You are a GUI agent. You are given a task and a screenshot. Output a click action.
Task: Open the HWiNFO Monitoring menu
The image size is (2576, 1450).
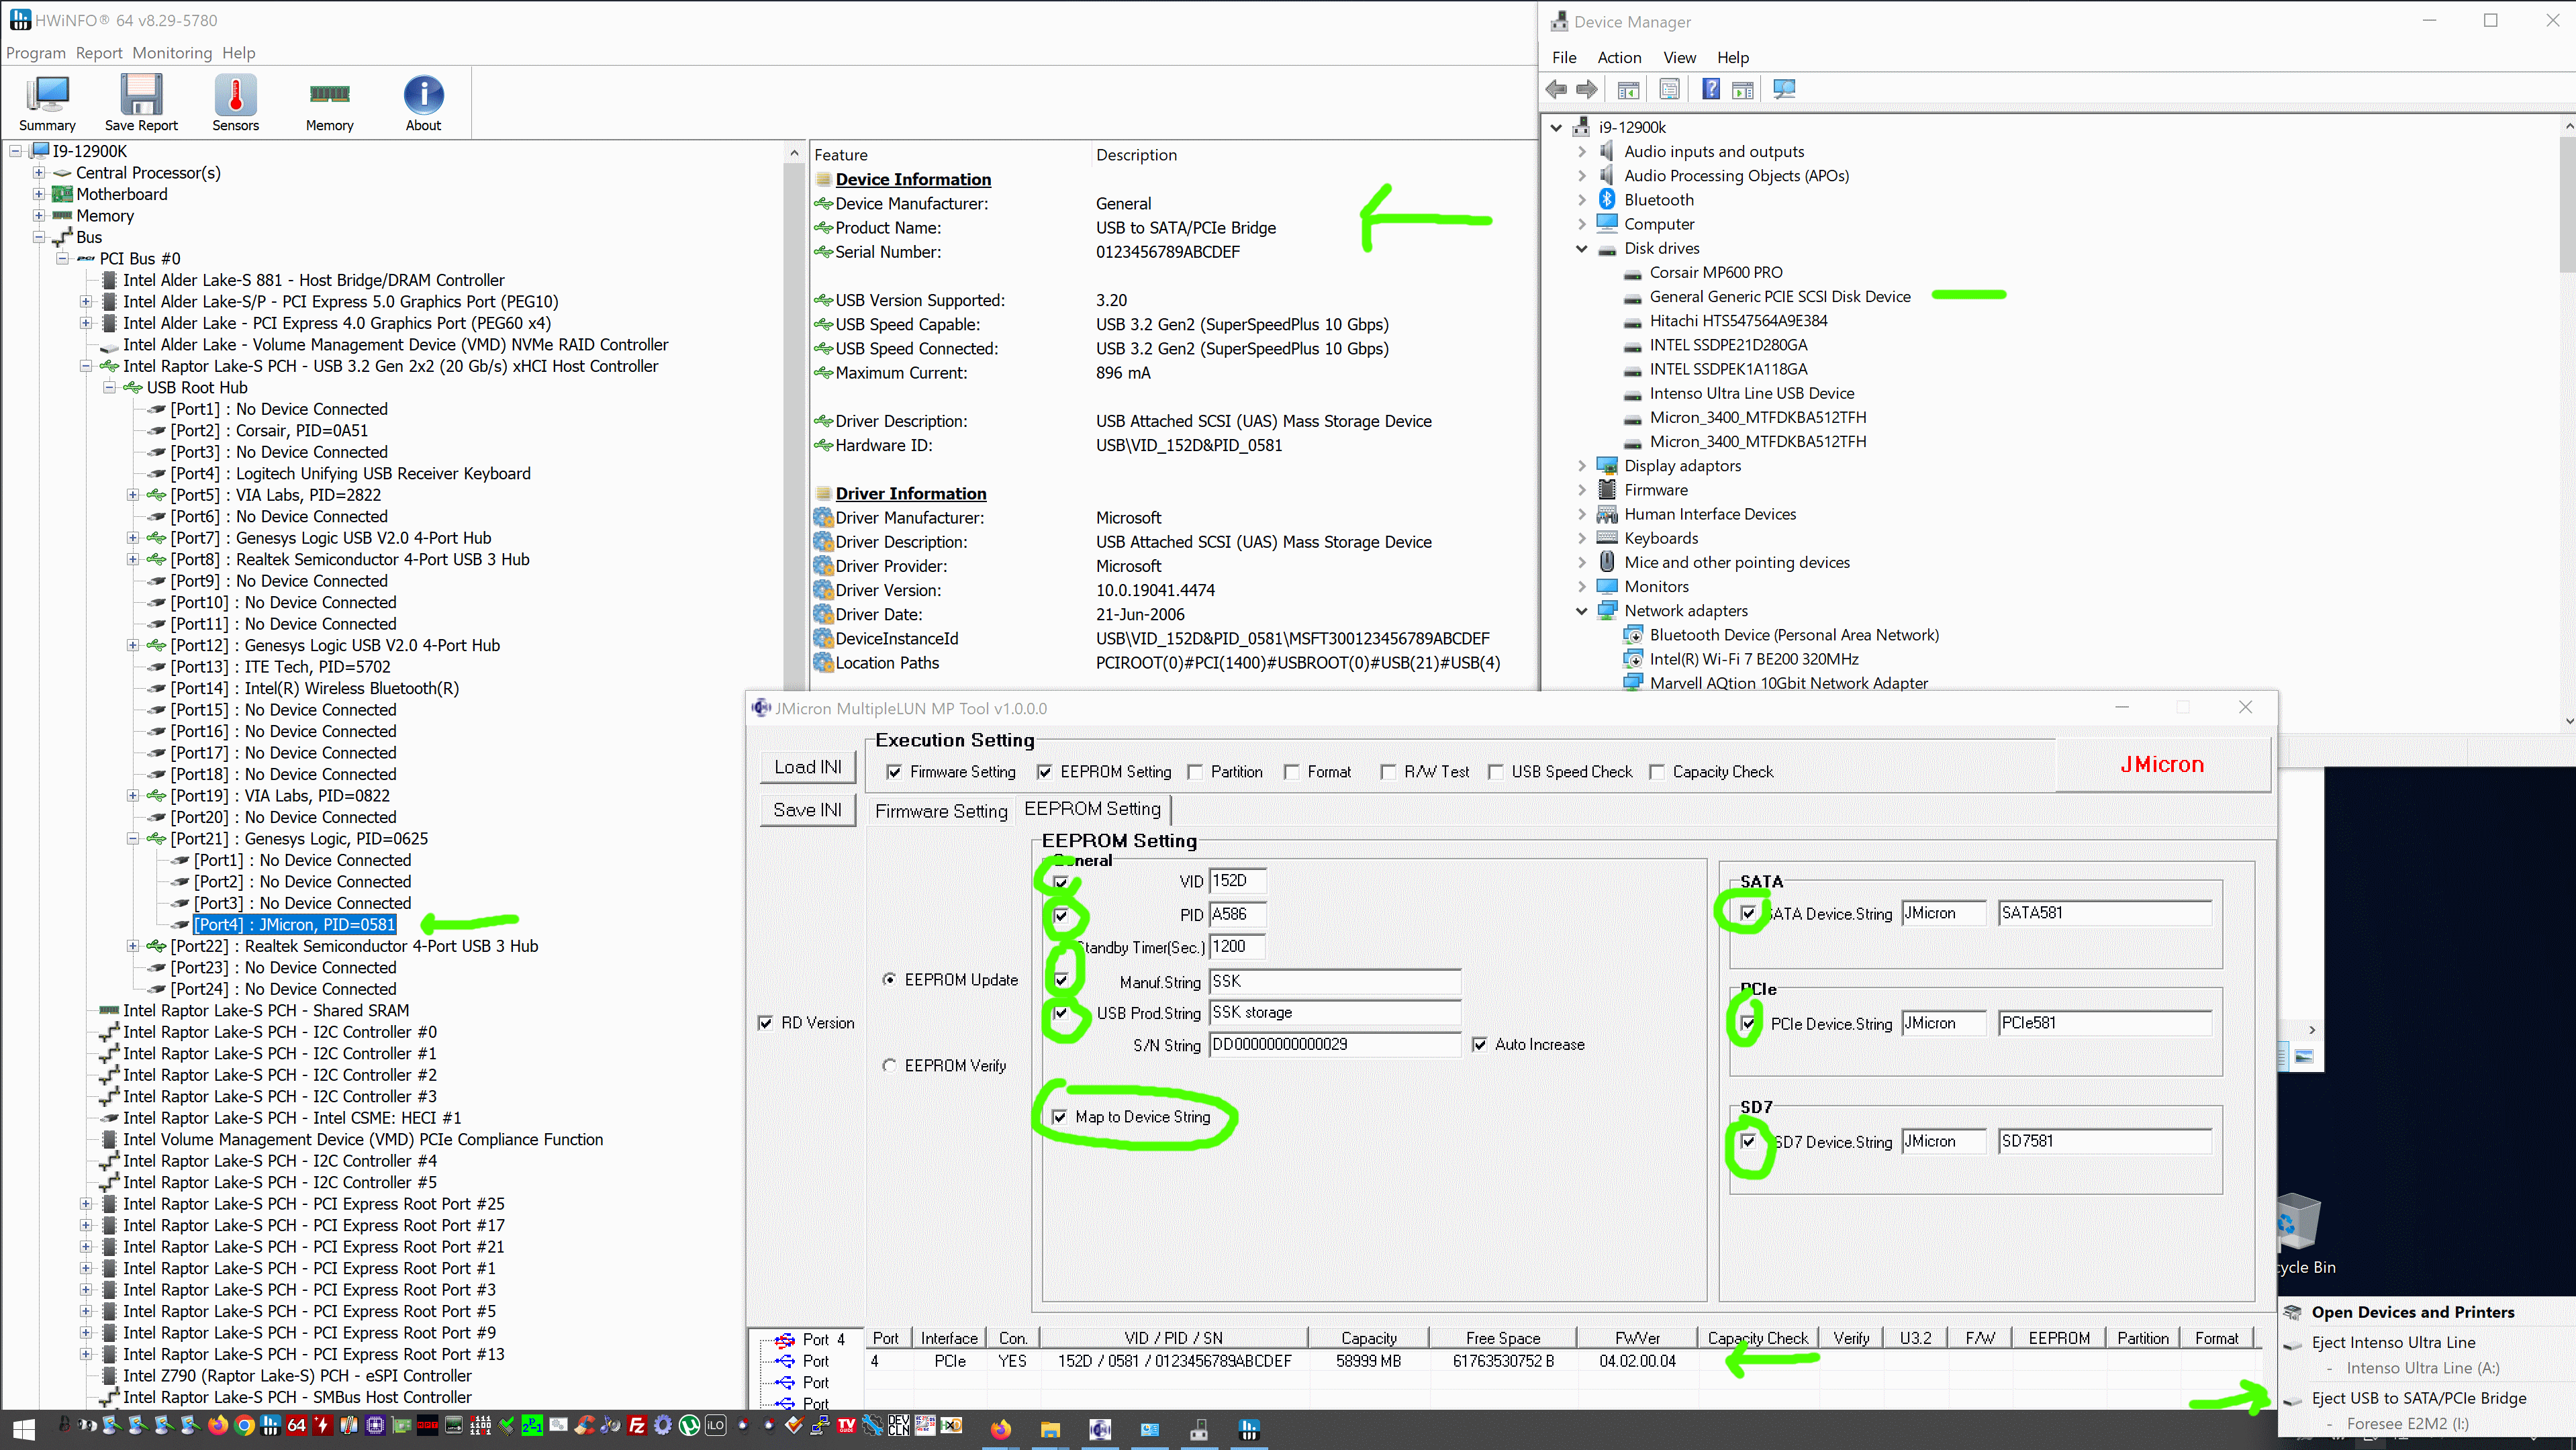[x=172, y=53]
